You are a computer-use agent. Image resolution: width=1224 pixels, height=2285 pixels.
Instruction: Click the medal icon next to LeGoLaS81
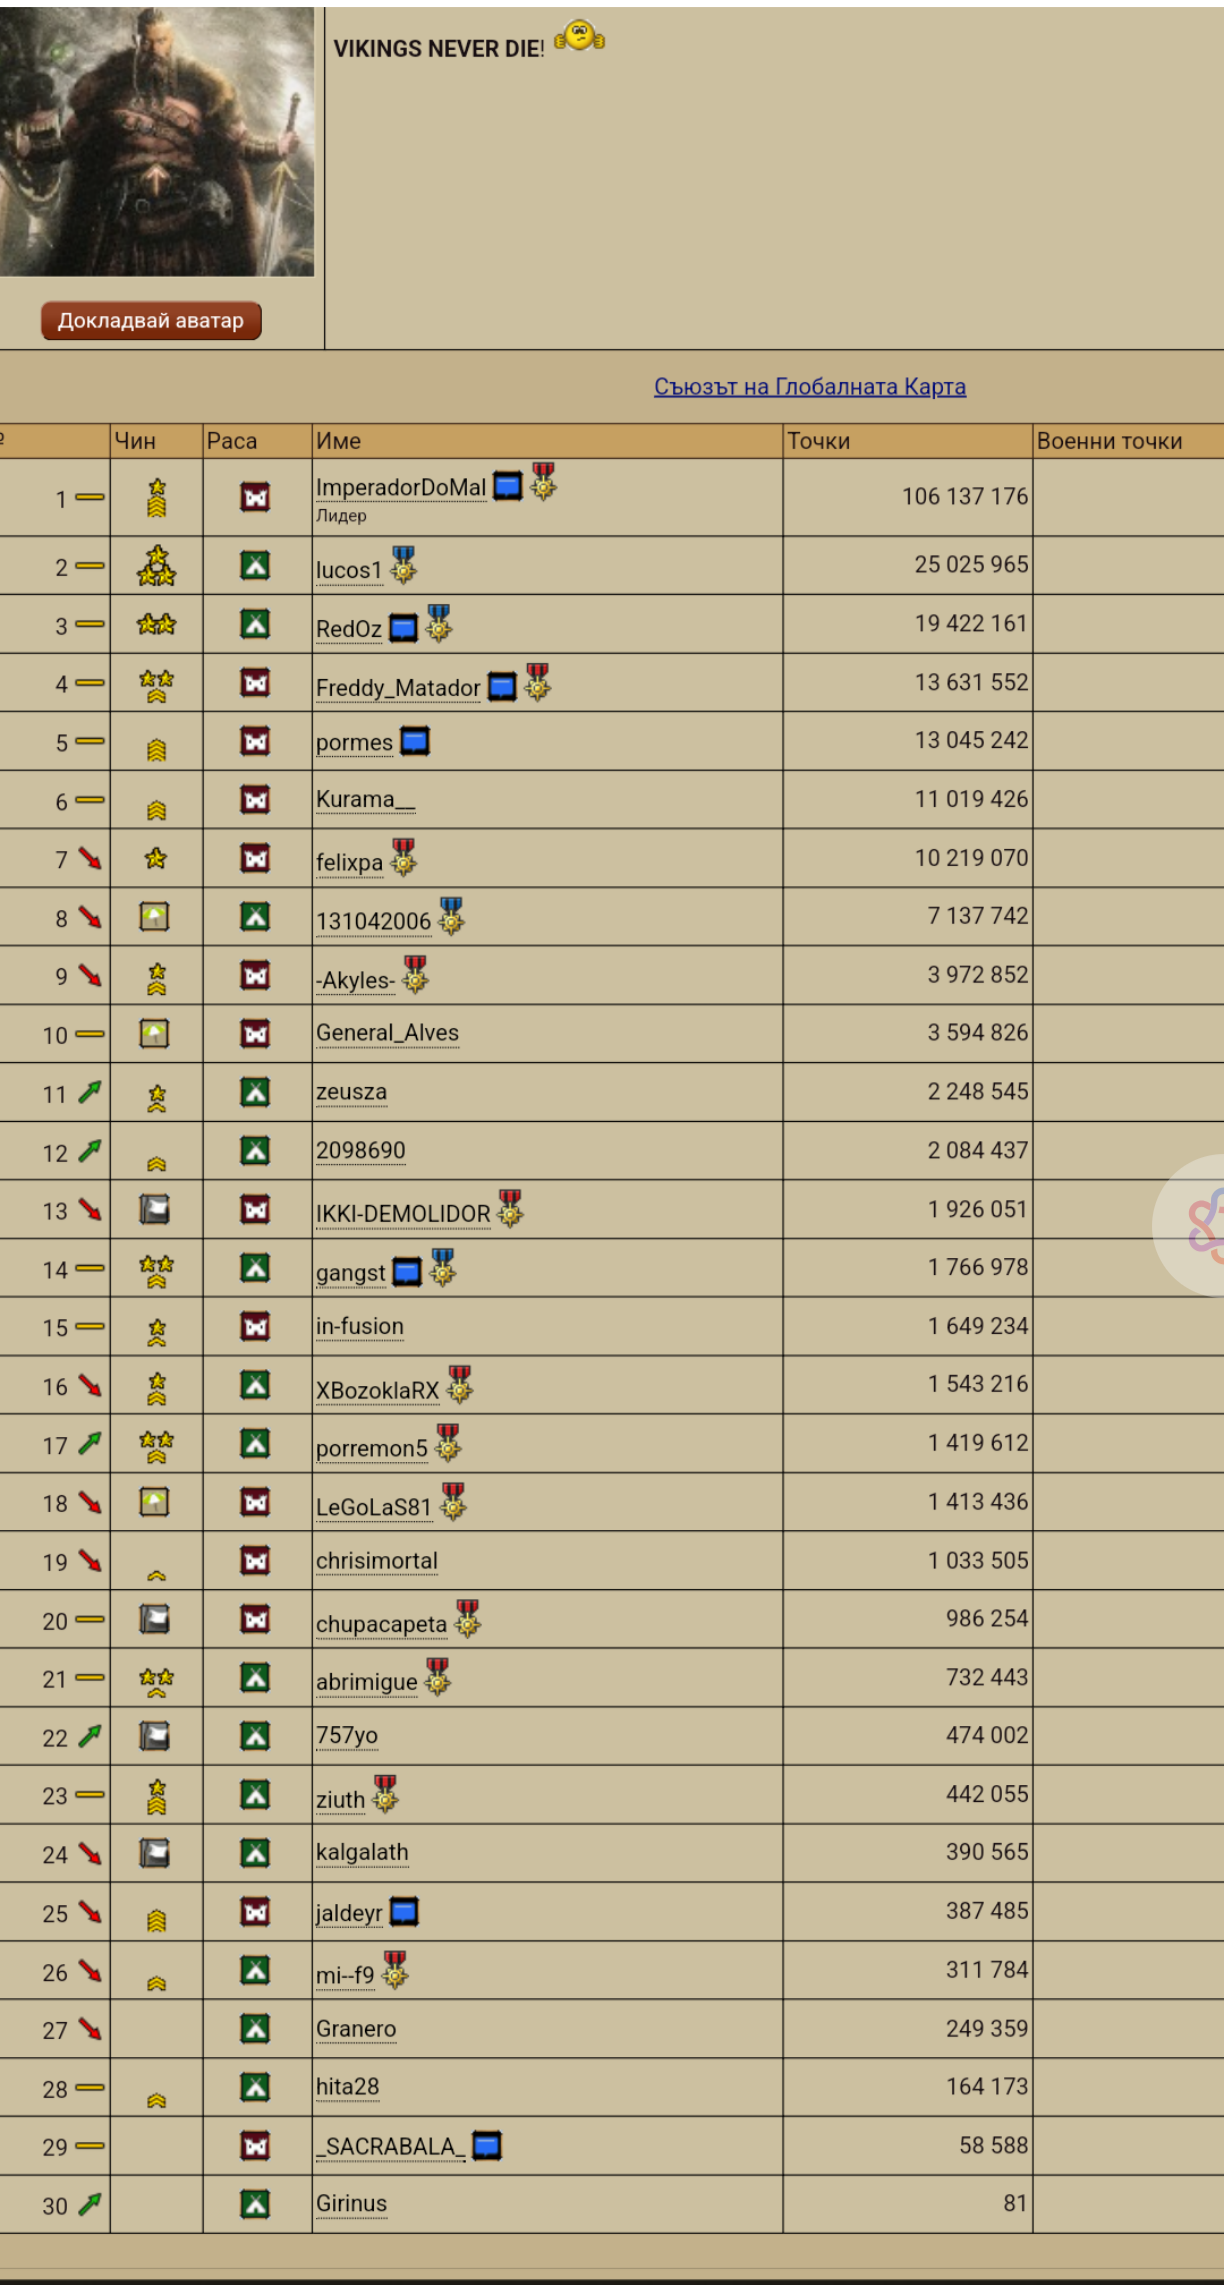[x=453, y=1501]
